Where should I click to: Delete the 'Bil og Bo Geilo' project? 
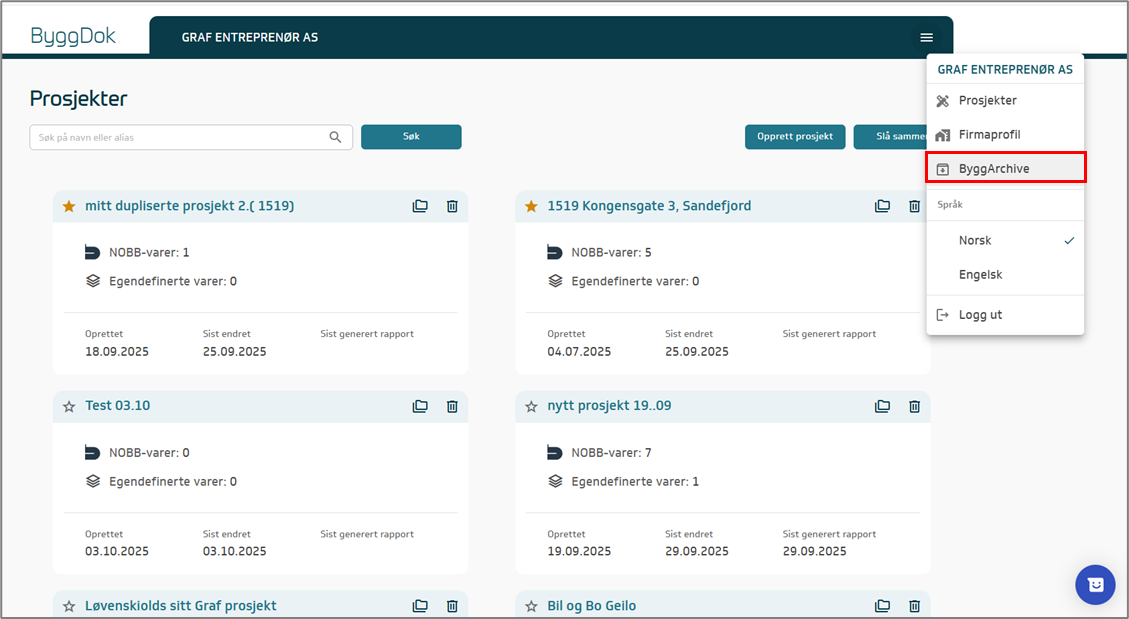(x=914, y=606)
